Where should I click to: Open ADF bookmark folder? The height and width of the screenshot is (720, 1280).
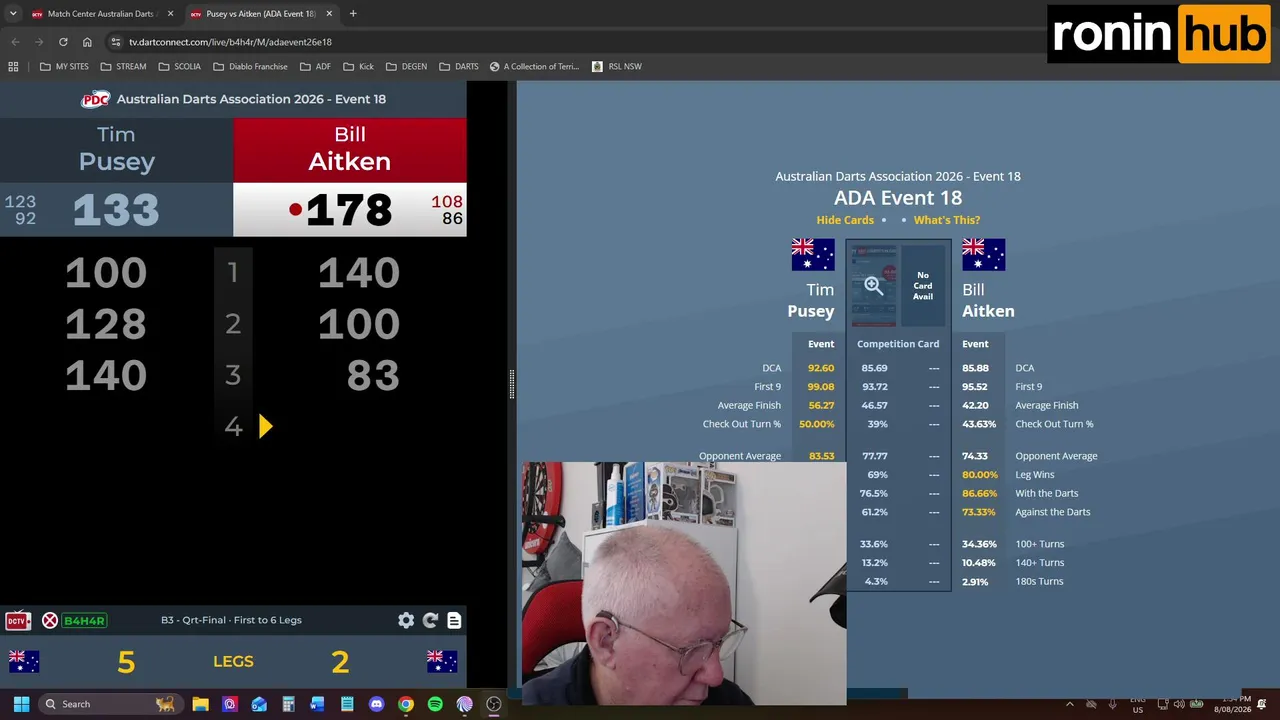314,67
